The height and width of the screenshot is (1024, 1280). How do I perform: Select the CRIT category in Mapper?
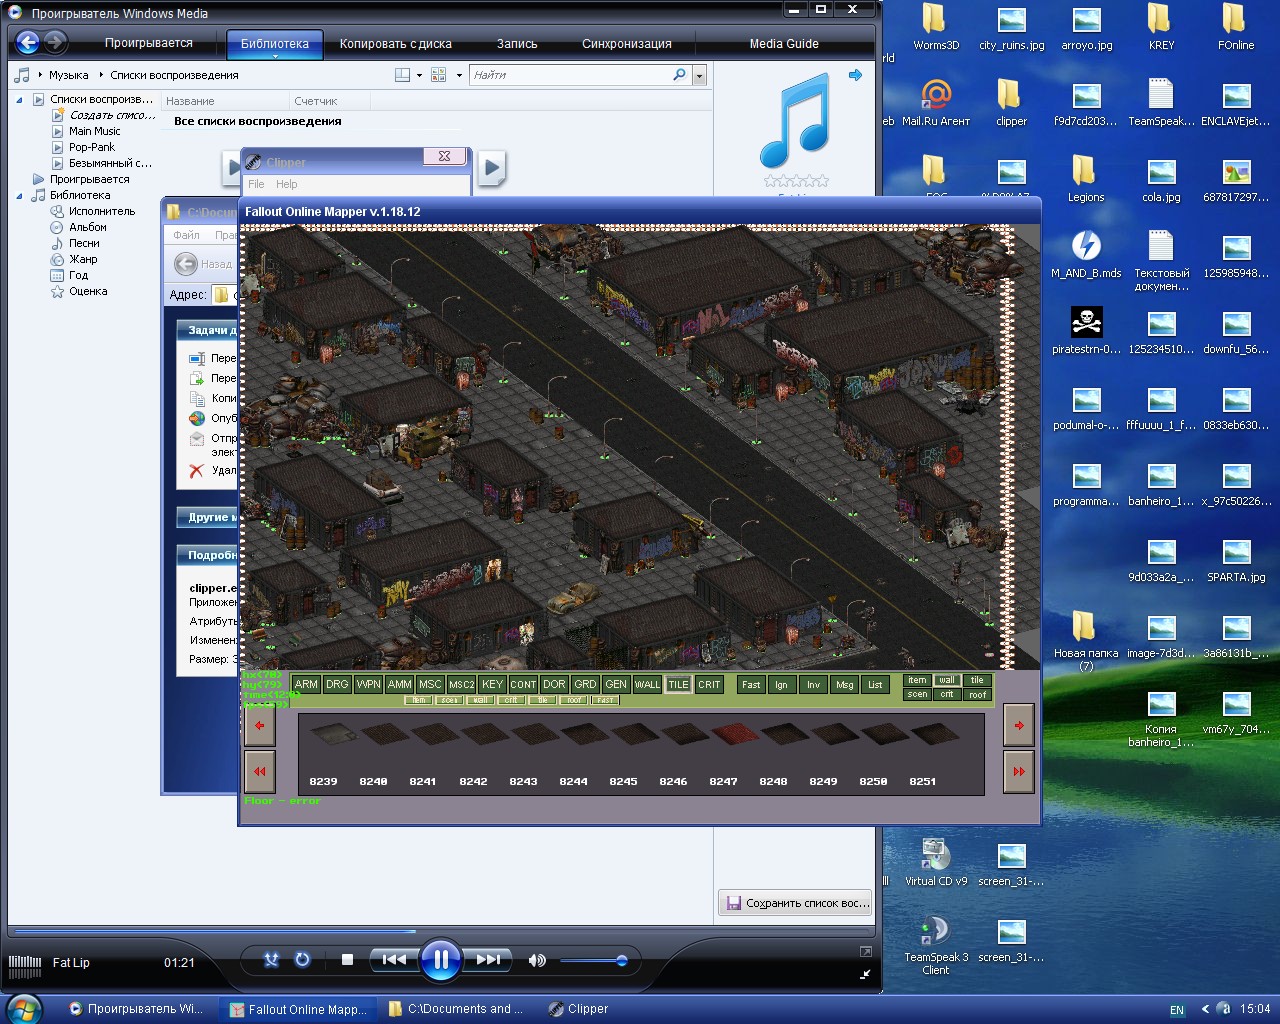click(709, 684)
